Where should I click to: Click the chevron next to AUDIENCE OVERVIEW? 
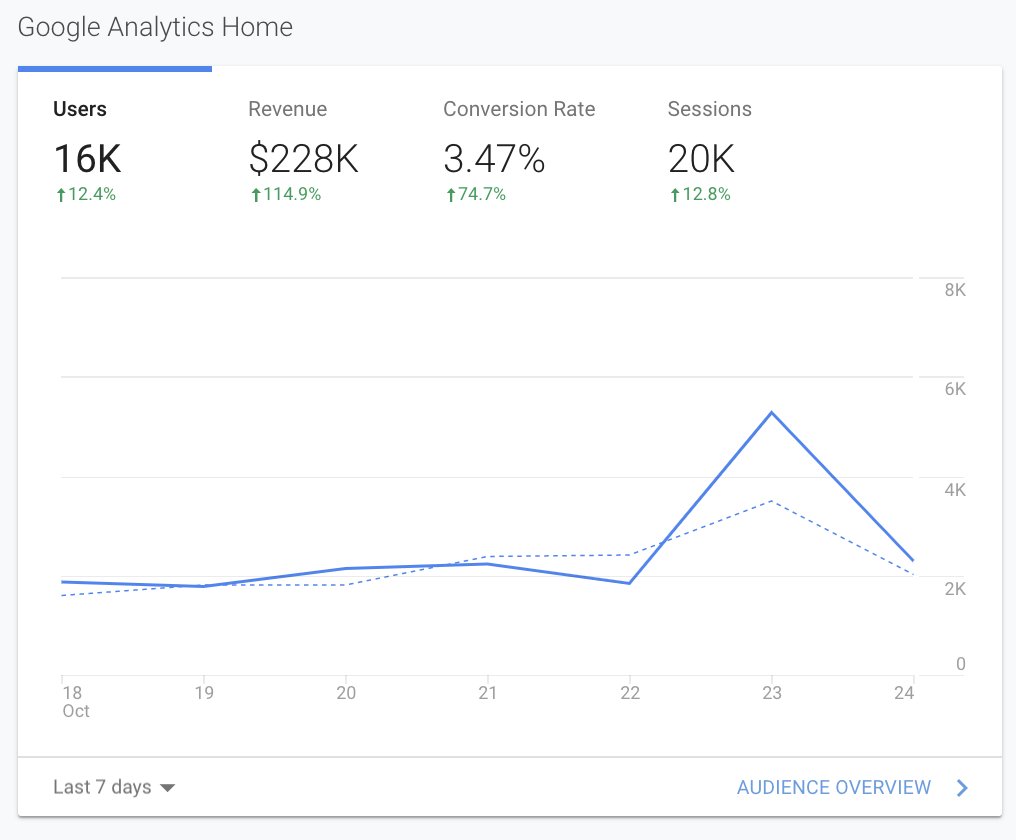962,788
